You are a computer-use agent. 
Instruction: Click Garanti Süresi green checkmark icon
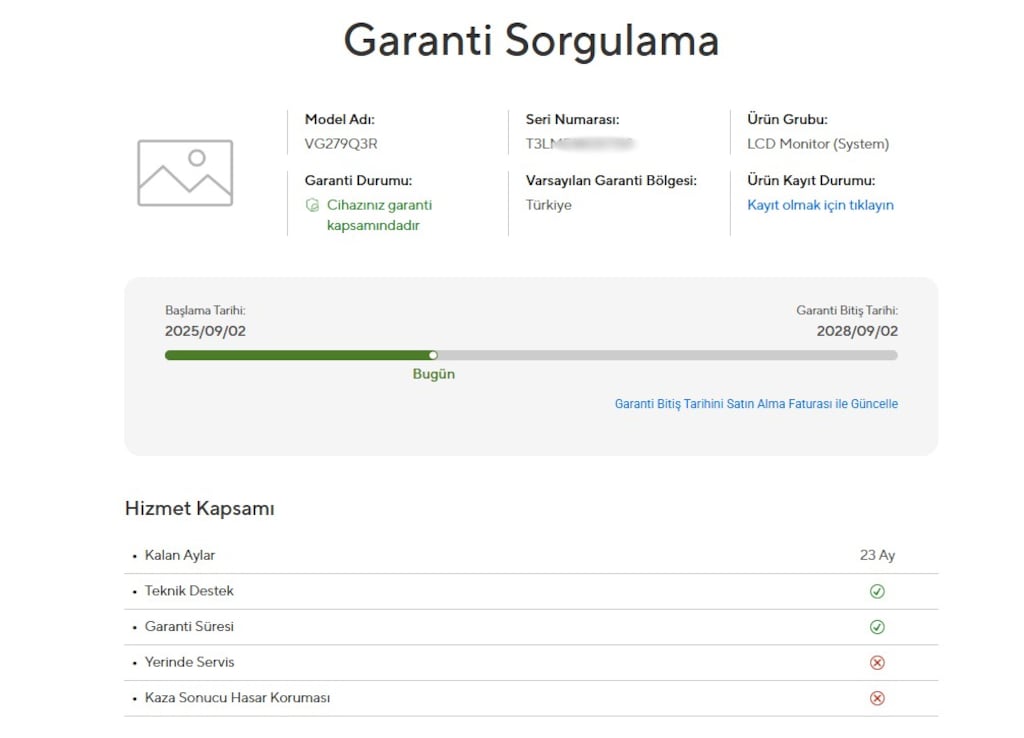877,627
